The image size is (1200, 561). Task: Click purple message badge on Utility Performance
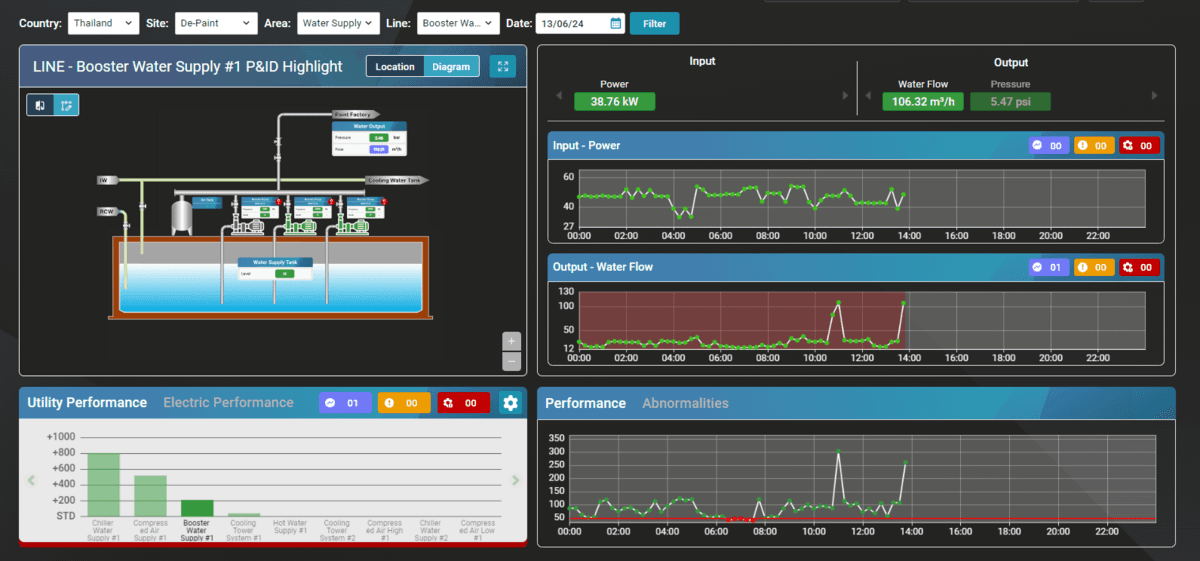(x=345, y=403)
